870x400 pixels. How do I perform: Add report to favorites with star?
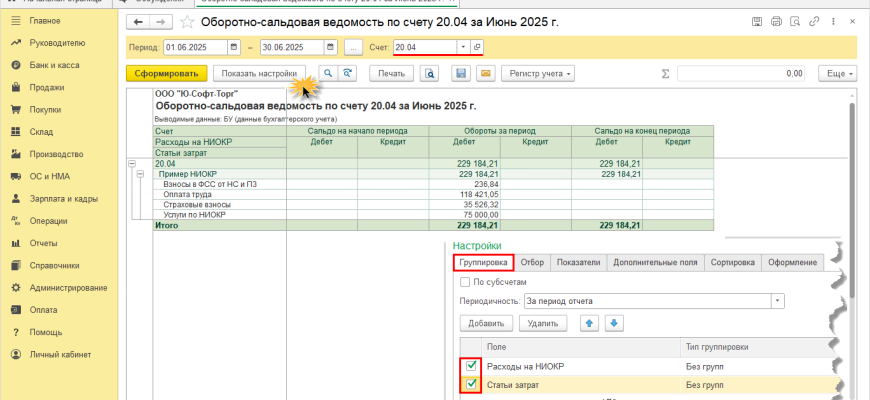186,21
